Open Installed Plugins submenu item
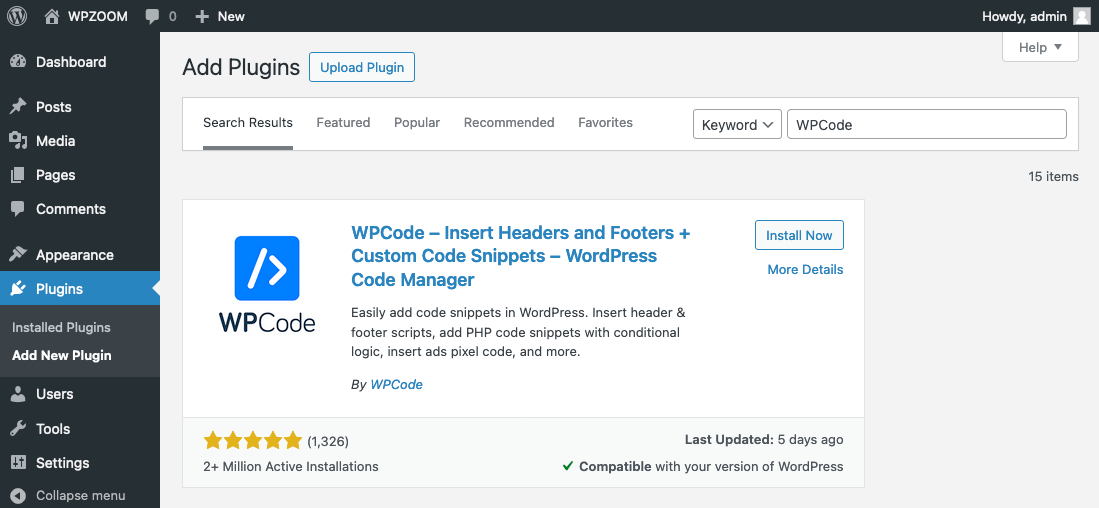Screen dimensions: 1099x508 click(61, 327)
